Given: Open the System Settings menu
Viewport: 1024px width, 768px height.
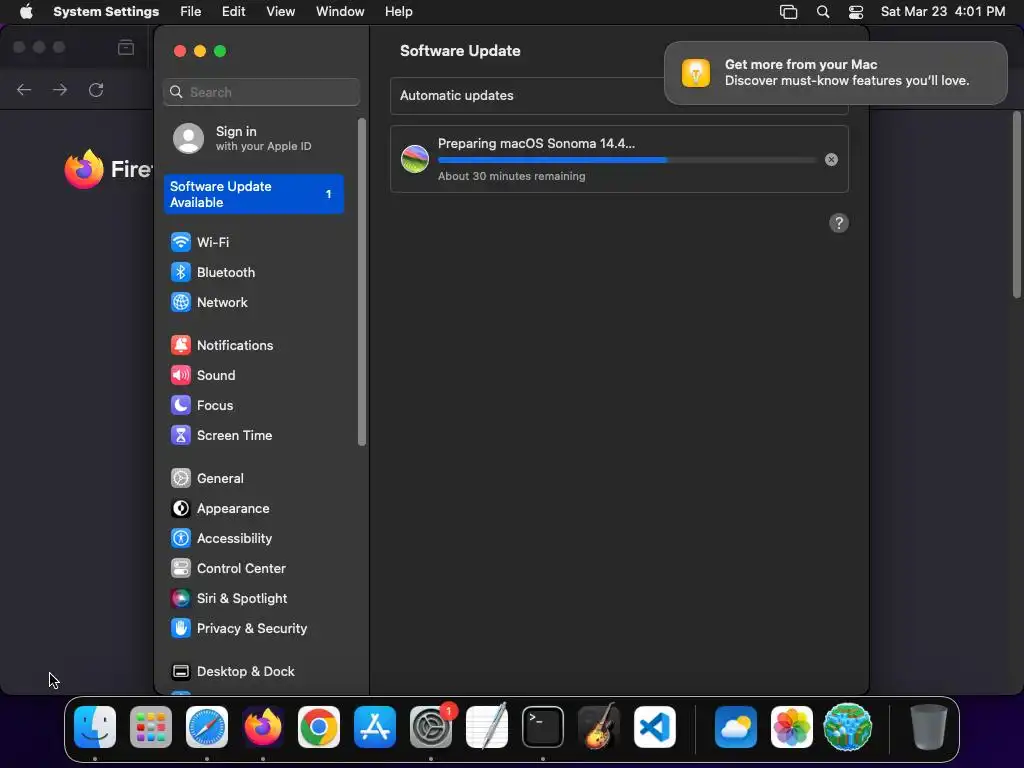Looking at the screenshot, I should pyautogui.click(x=106, y=11).
